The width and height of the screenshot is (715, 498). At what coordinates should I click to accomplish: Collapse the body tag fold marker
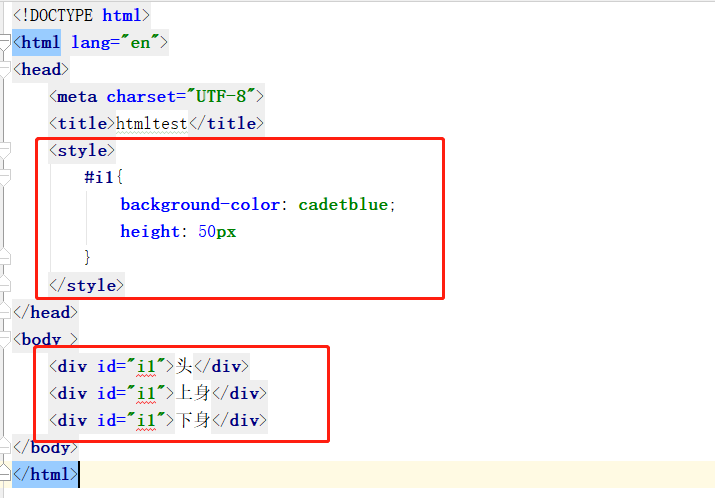click(5, 339)
